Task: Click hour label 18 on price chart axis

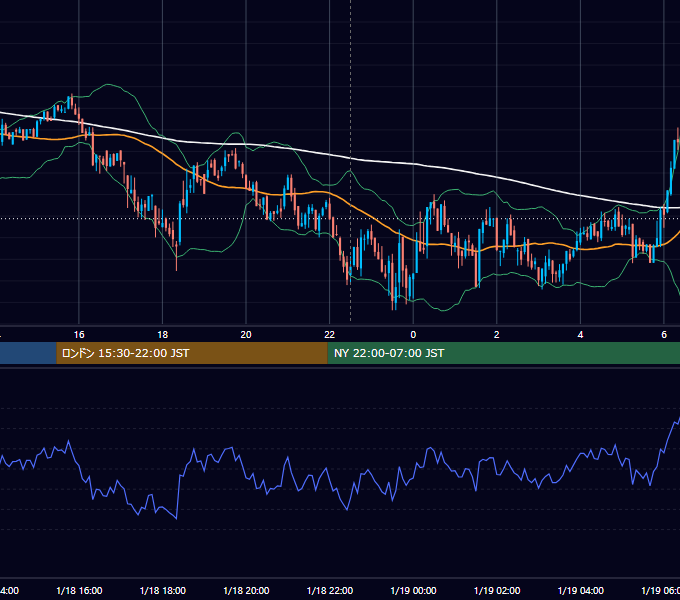Action: (x=163, y=335)
